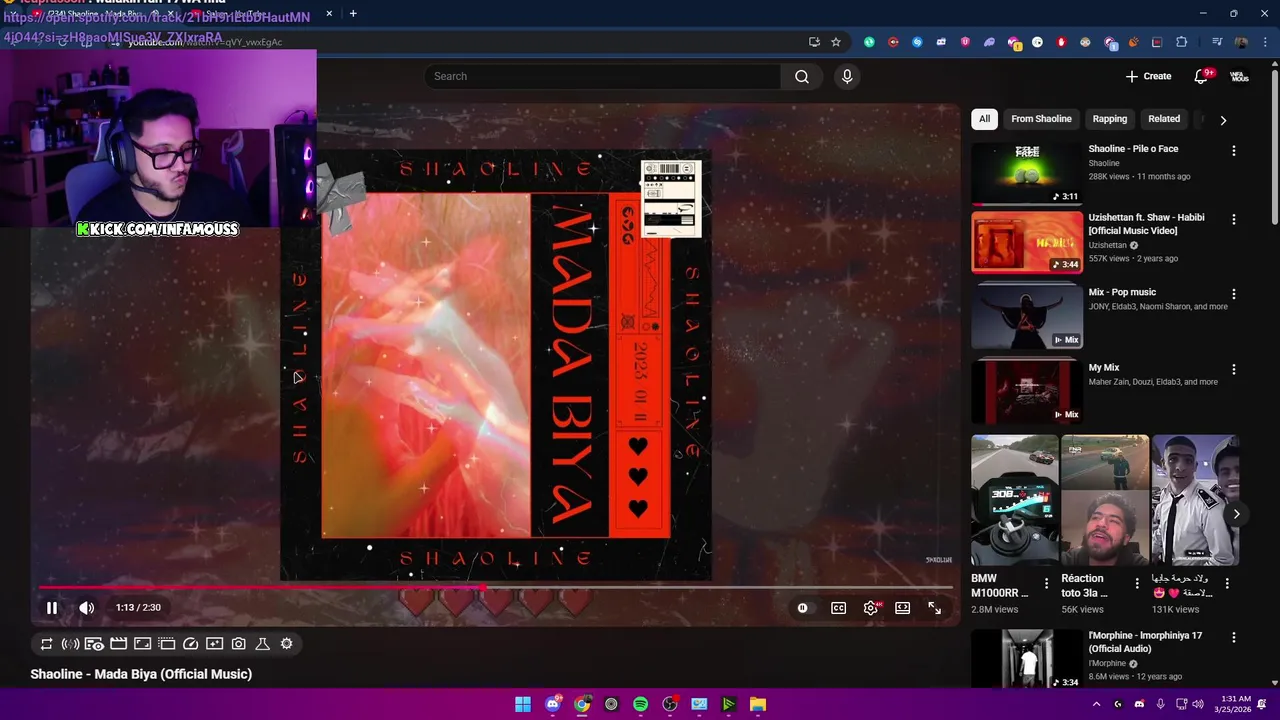Click the pop-up player dashed window icon
Image resolution: width=1280 pixels, height=720 pixels.
pyautogui.click(x=166, y=644)
